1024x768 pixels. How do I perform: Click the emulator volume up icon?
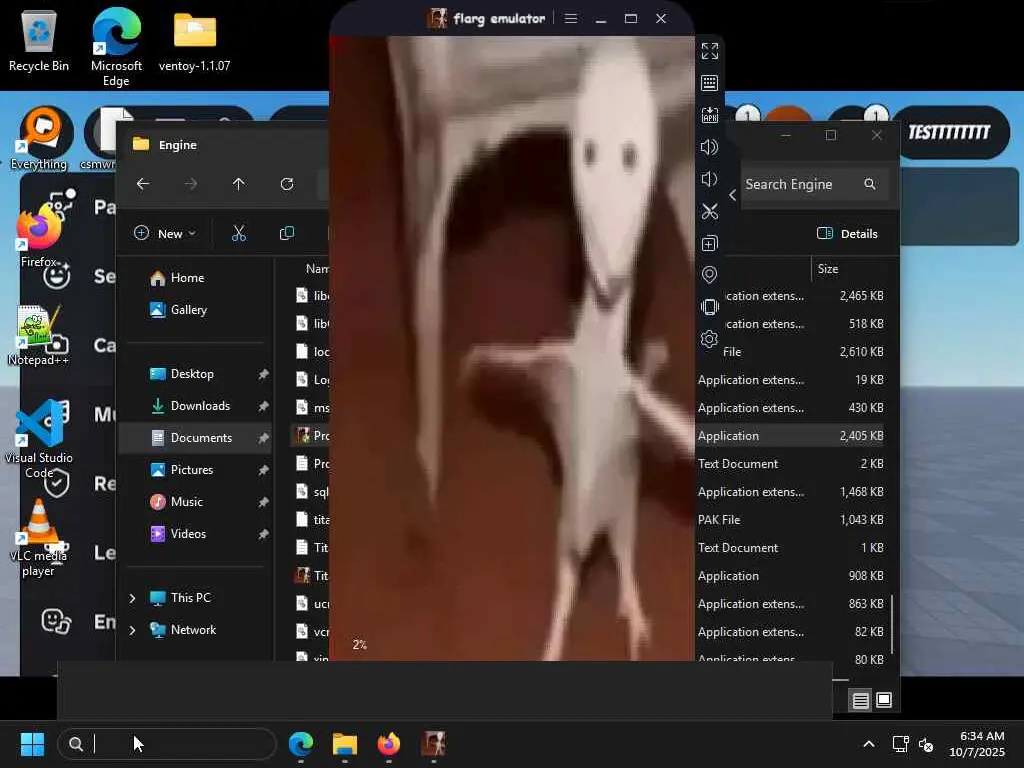click(709, 147)
